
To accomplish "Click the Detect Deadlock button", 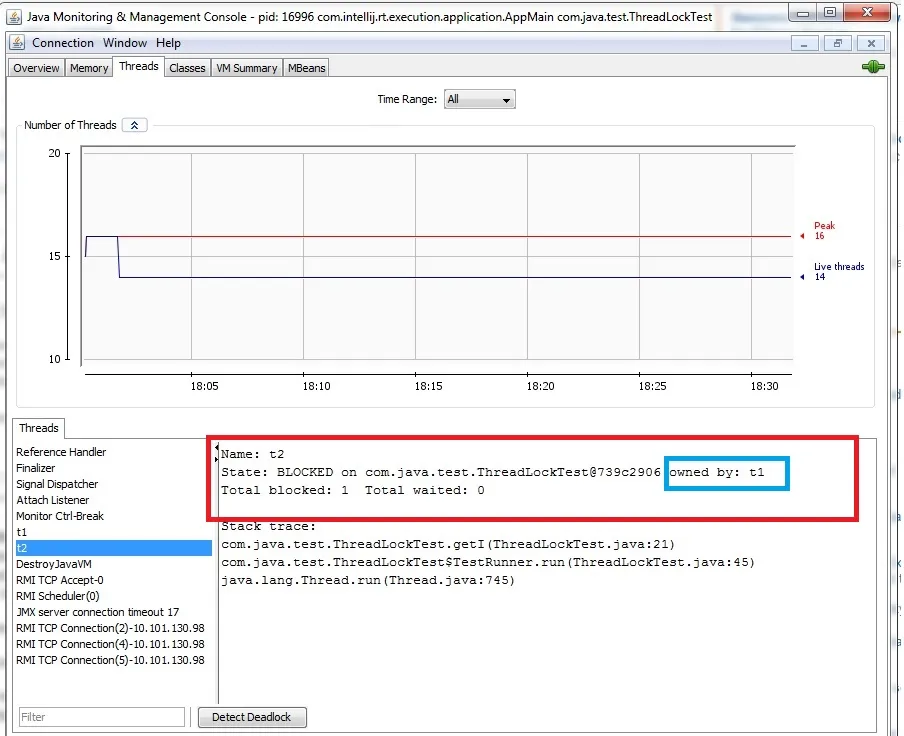I will pyautogui.click(x=252, y=717).
